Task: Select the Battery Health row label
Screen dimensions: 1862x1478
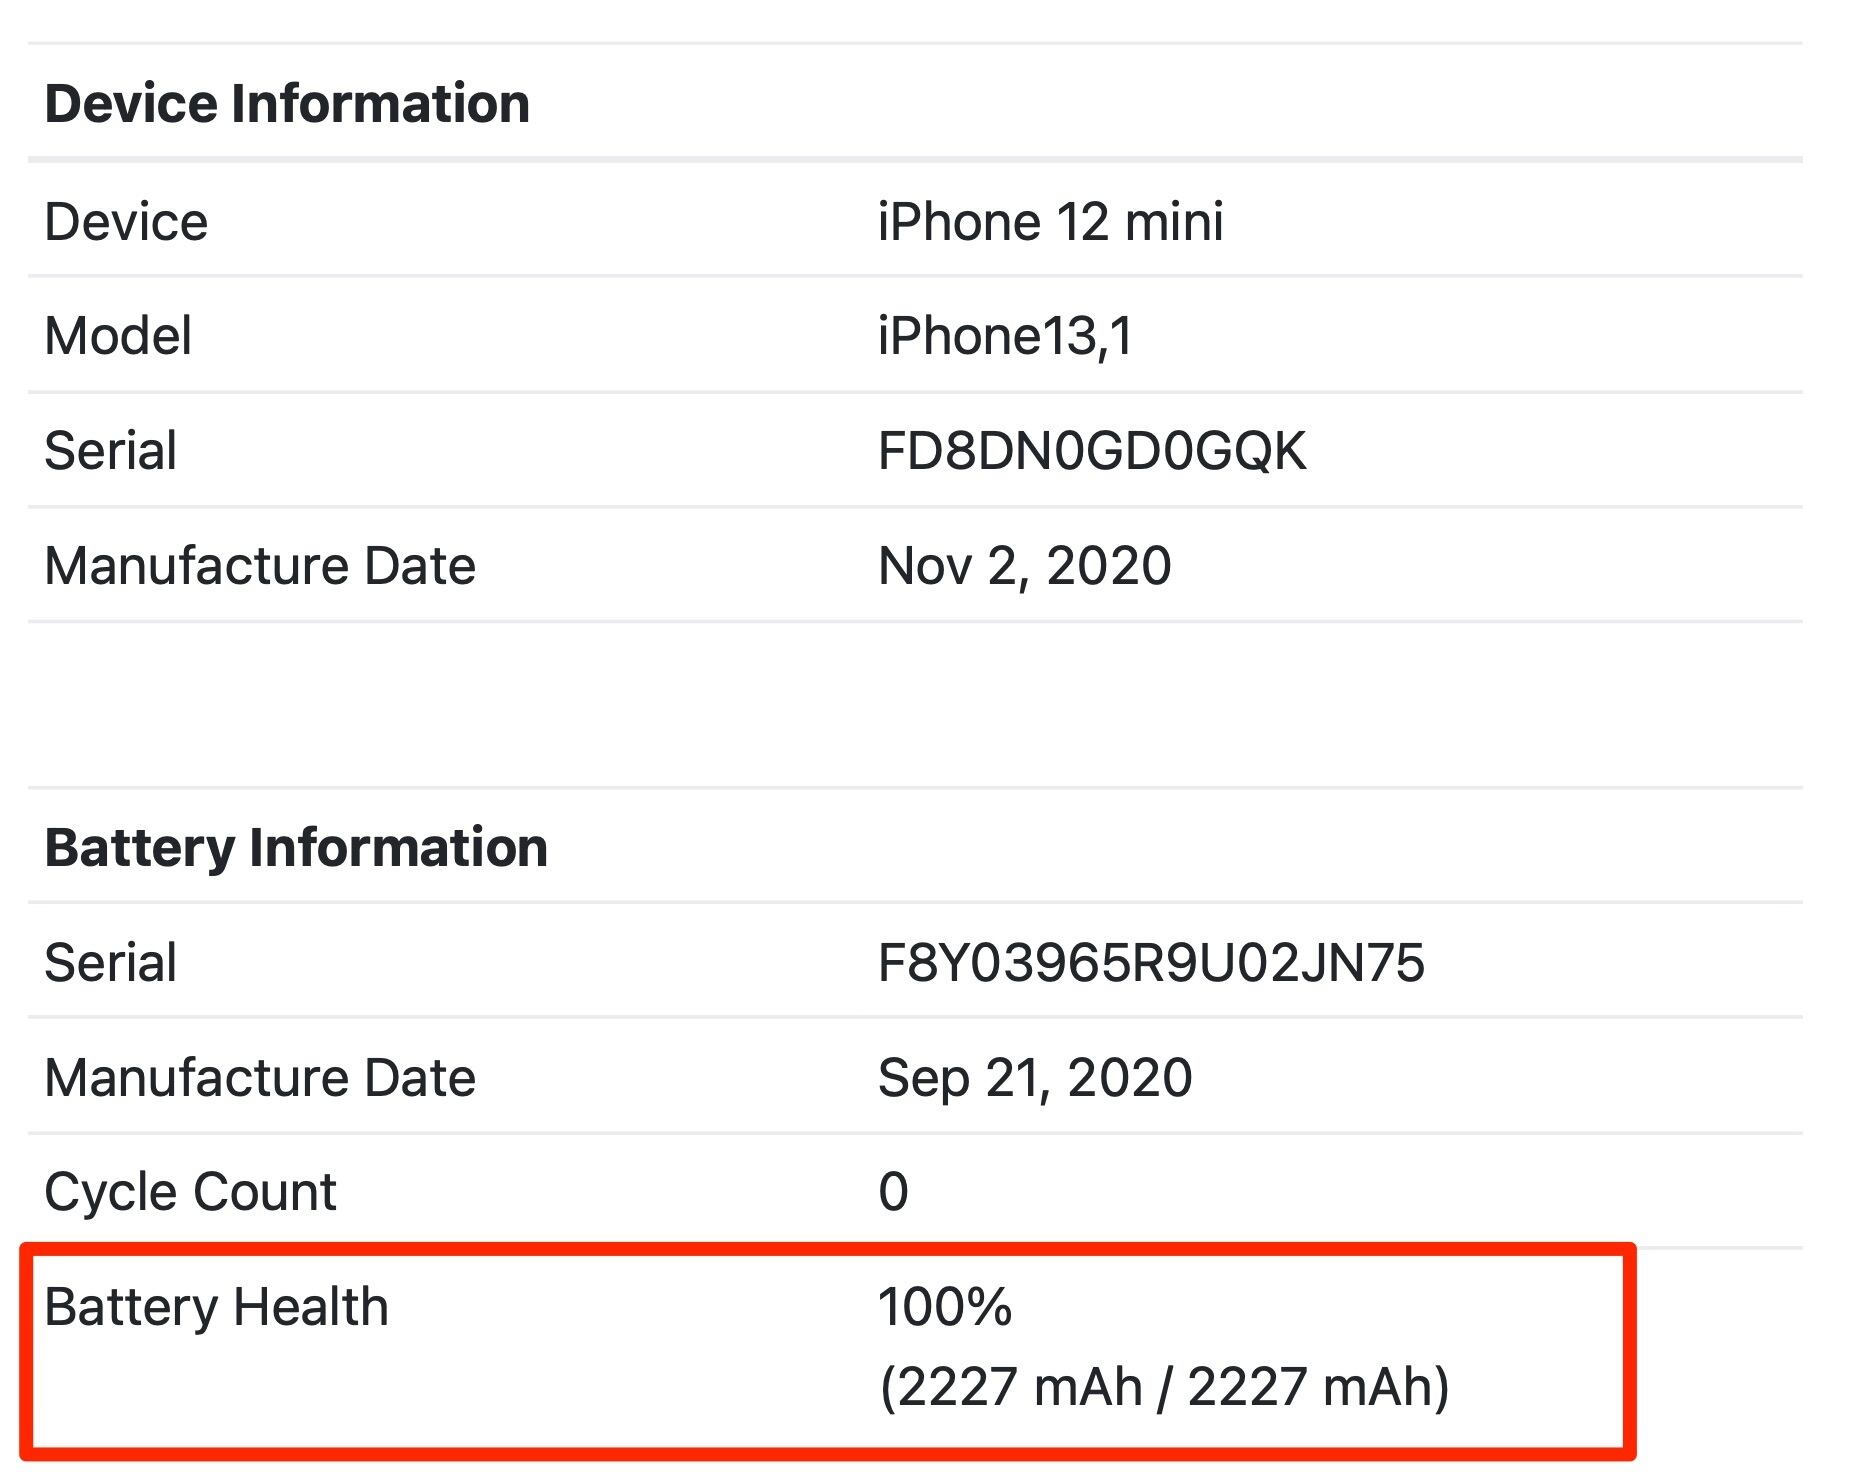Action: (216, 1307)
